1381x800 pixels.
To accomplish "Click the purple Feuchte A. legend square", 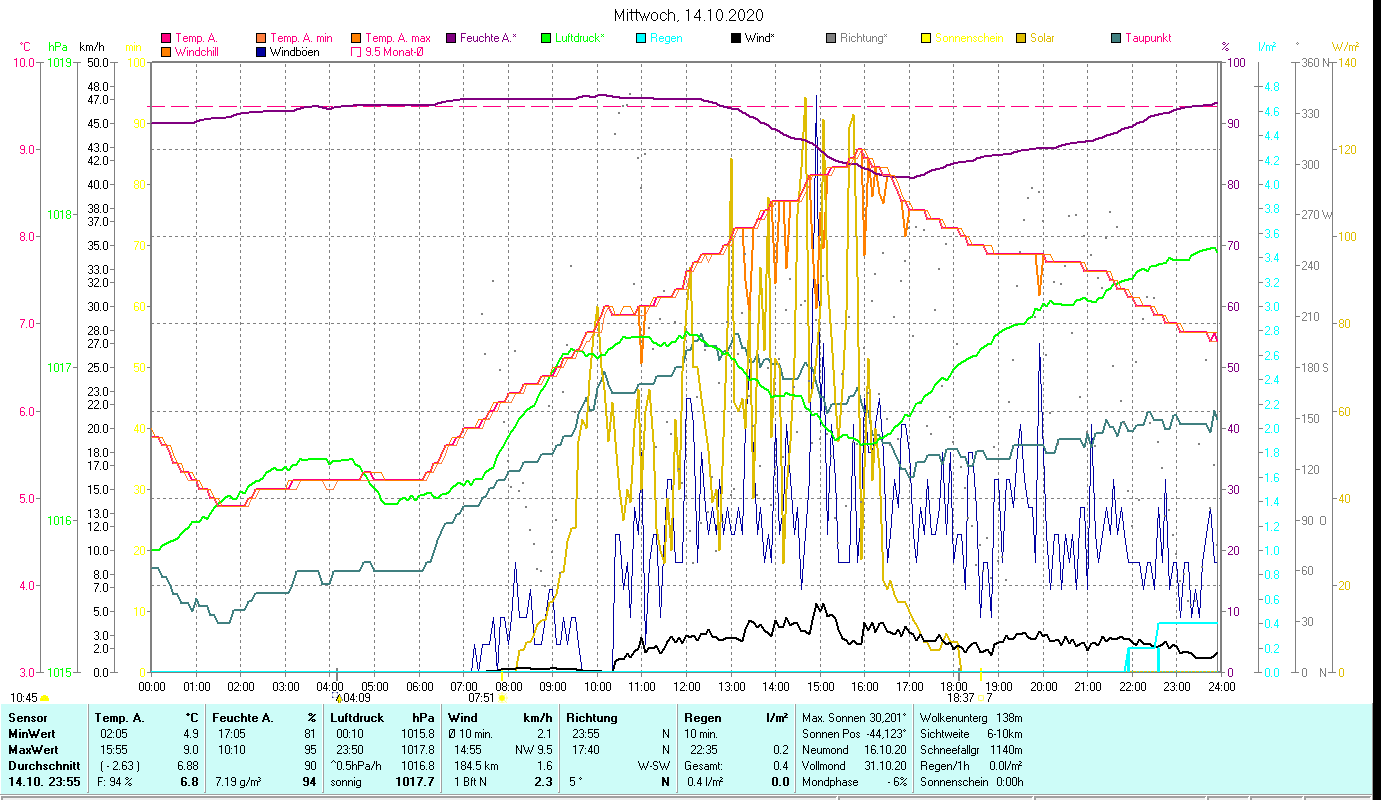I will click(x=450, y=39).
